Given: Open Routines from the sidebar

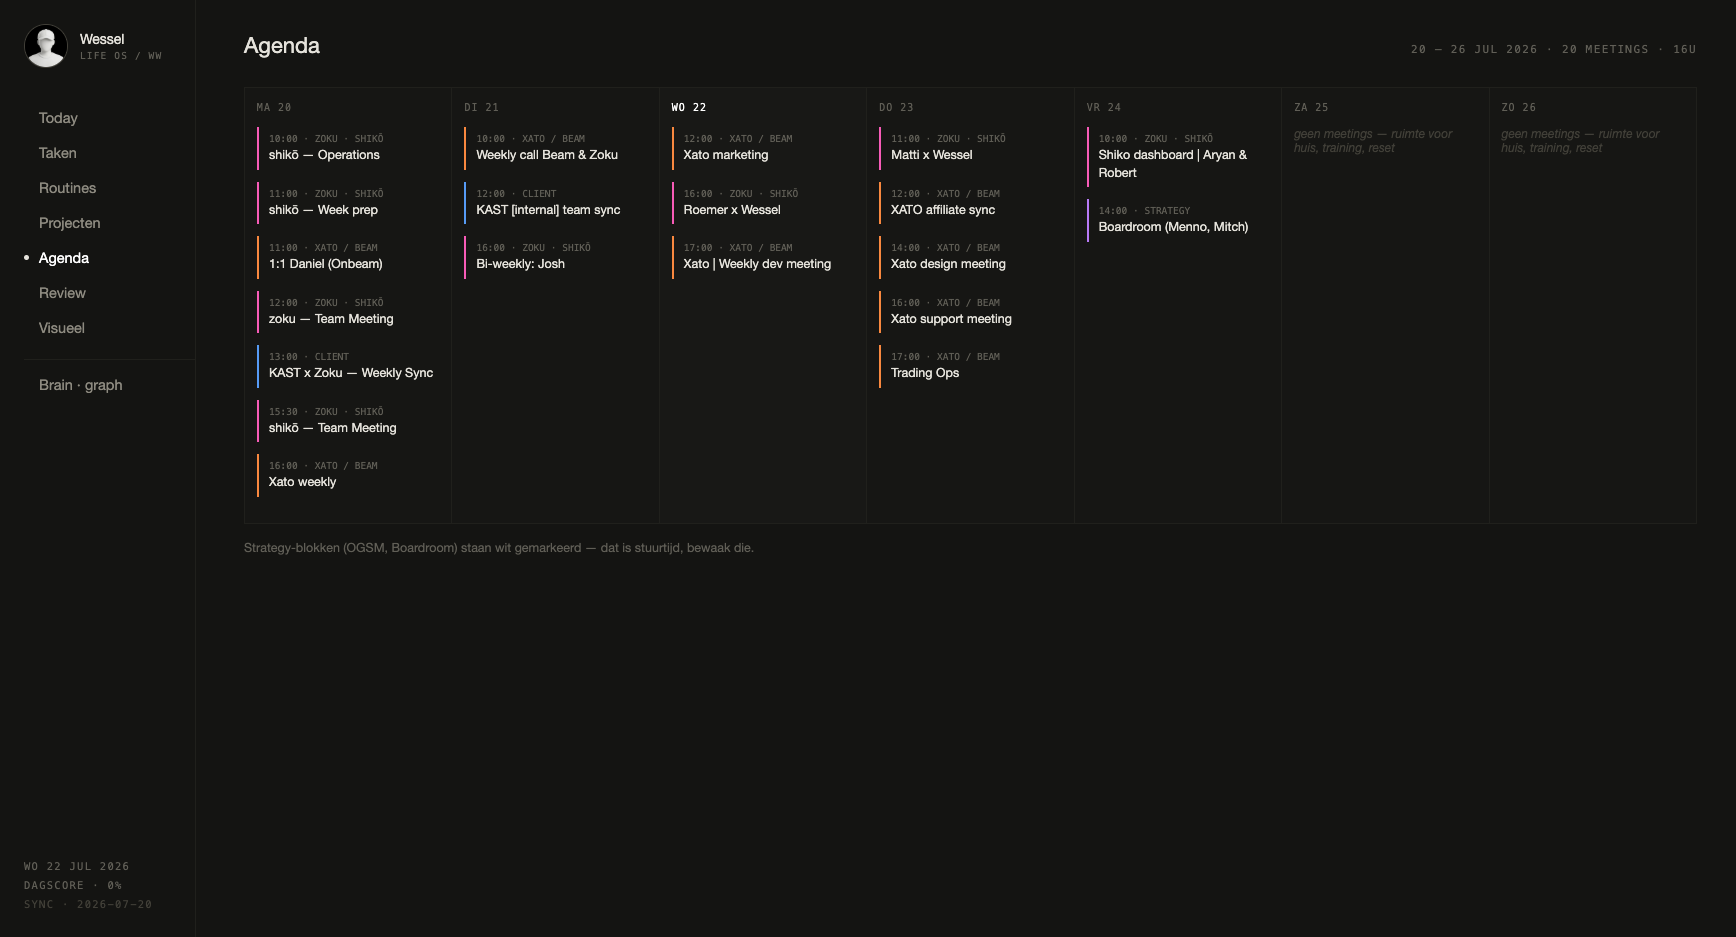Looking at the screenshot, I should 67,188.
